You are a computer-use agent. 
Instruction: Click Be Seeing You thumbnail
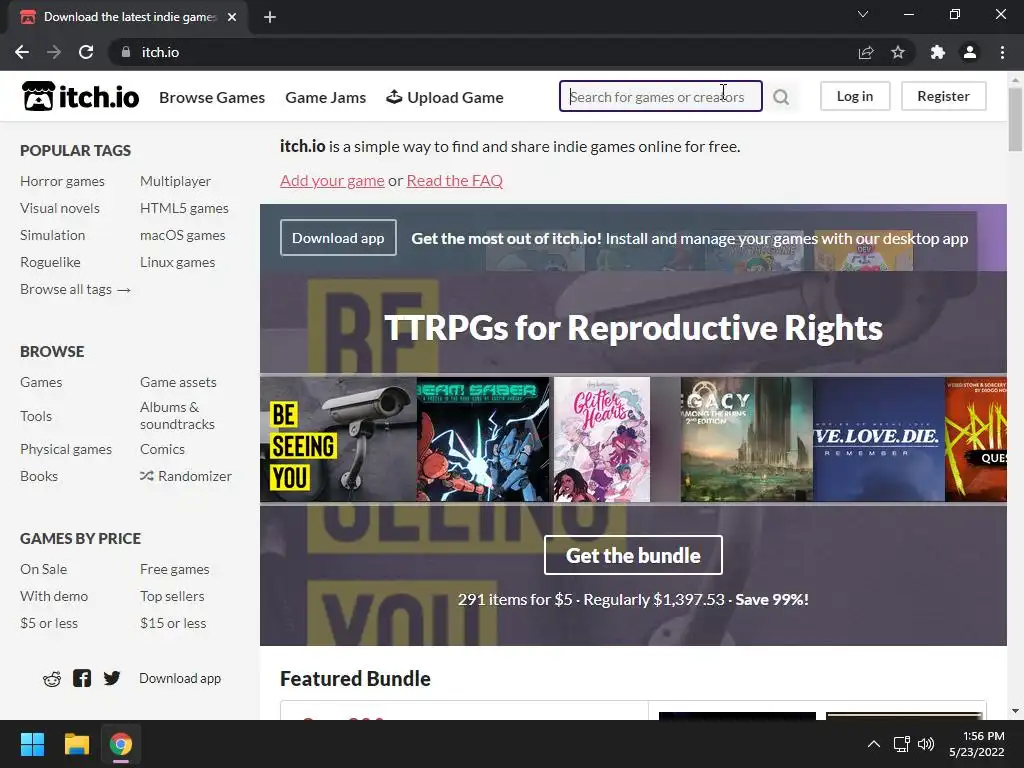click(x=338, y=440)
